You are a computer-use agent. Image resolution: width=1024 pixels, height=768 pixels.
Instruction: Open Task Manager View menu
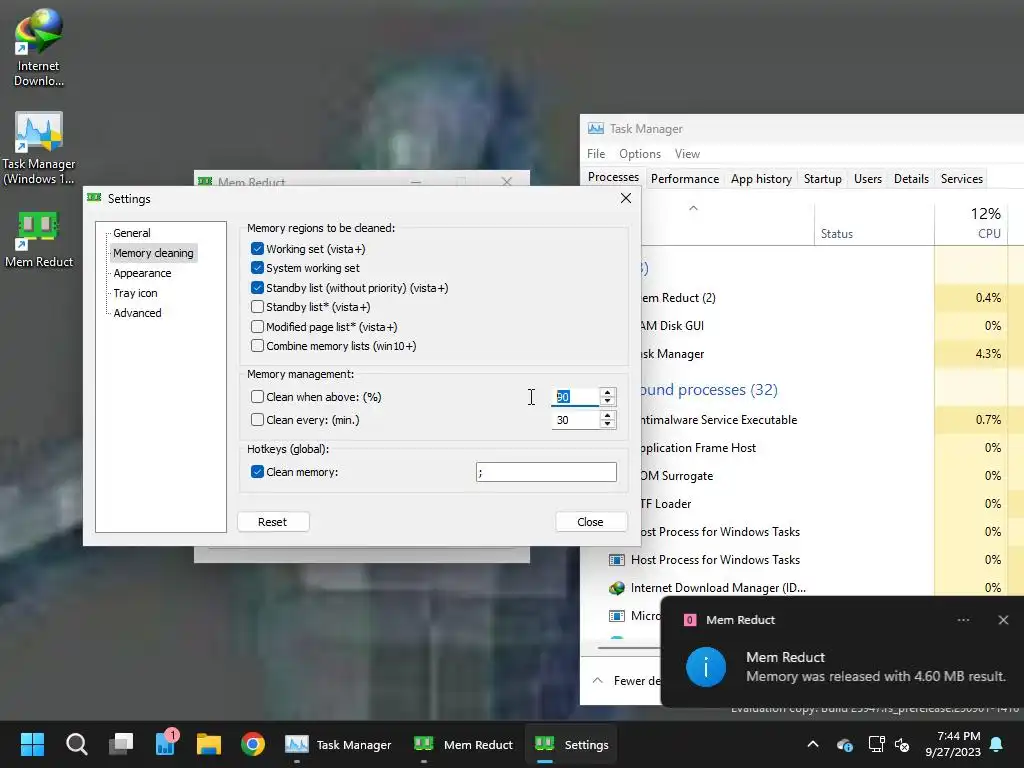(x=687, y=153)
